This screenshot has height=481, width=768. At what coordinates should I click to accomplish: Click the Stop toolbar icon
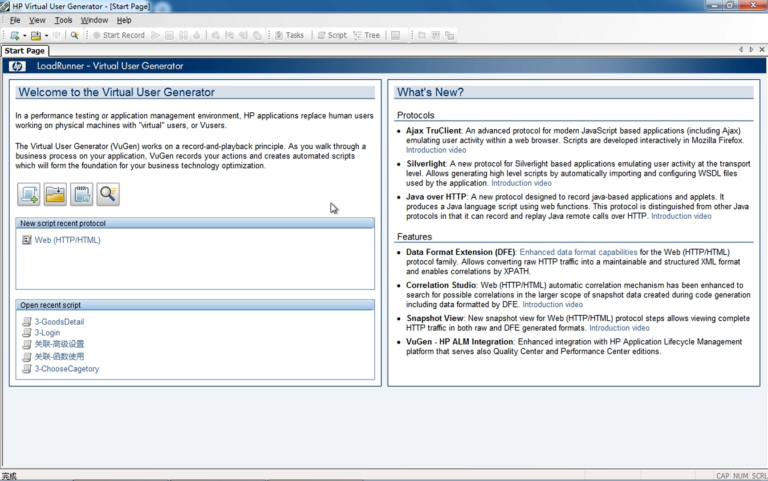[169, 35]
